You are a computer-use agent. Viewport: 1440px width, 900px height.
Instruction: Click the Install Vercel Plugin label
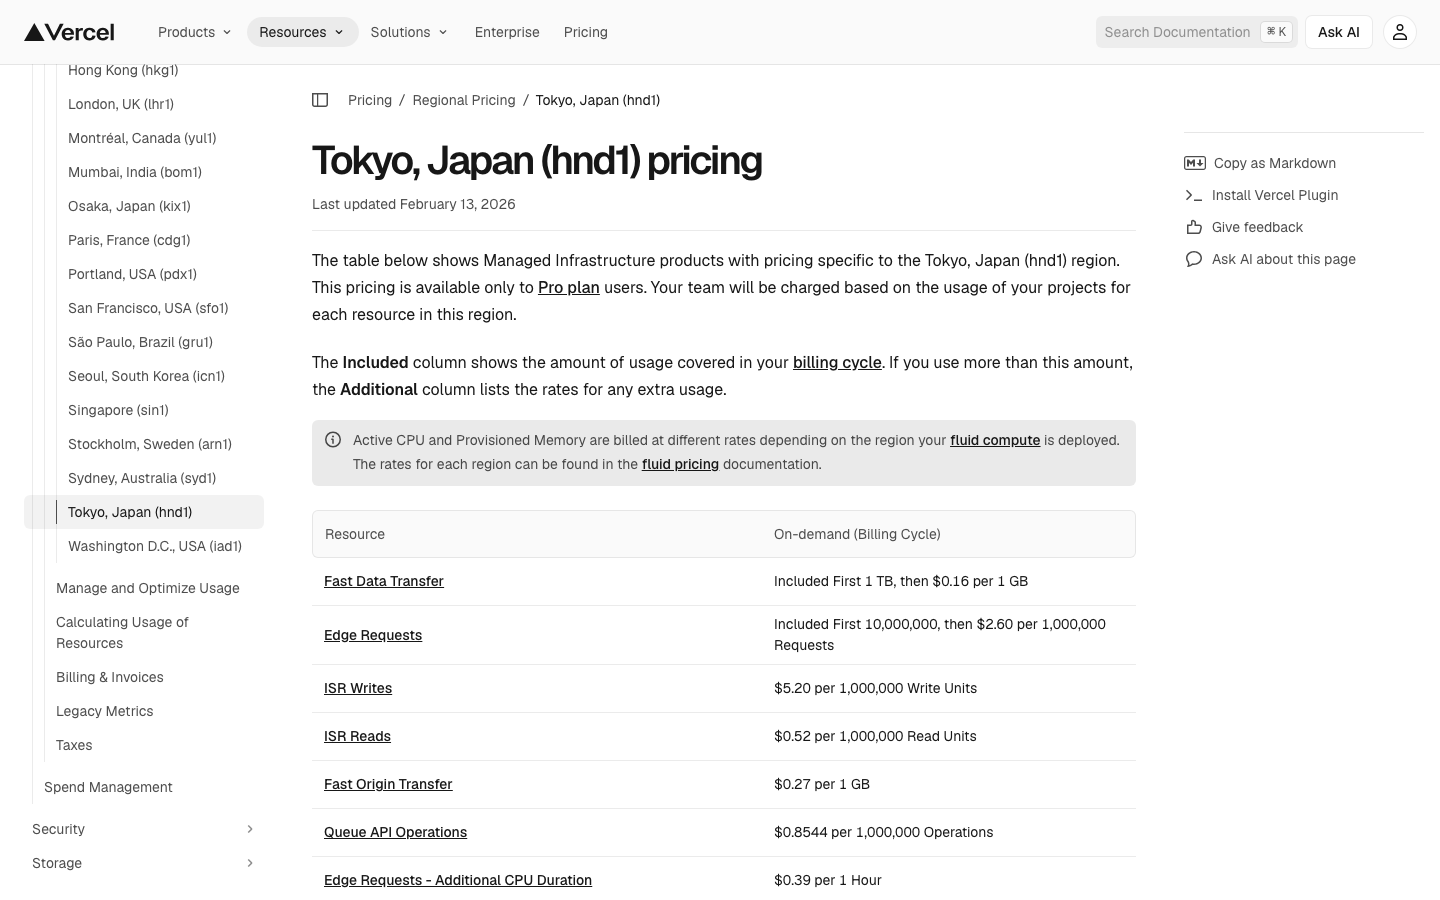click(x=1275, y=195)
